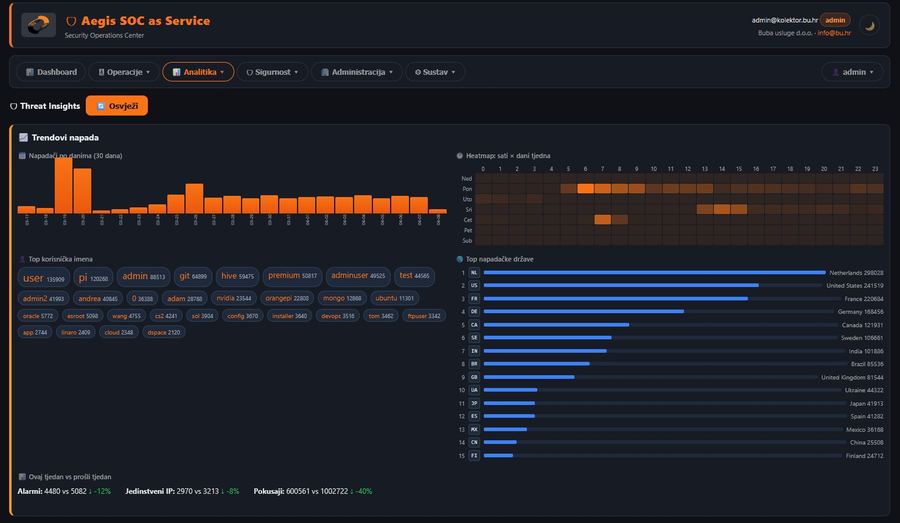Click the NL country code badge

[474, 272]
